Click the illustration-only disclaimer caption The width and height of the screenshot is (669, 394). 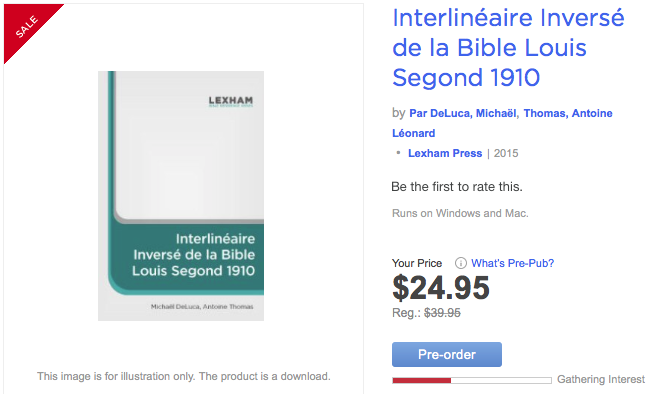pos(183,376)
